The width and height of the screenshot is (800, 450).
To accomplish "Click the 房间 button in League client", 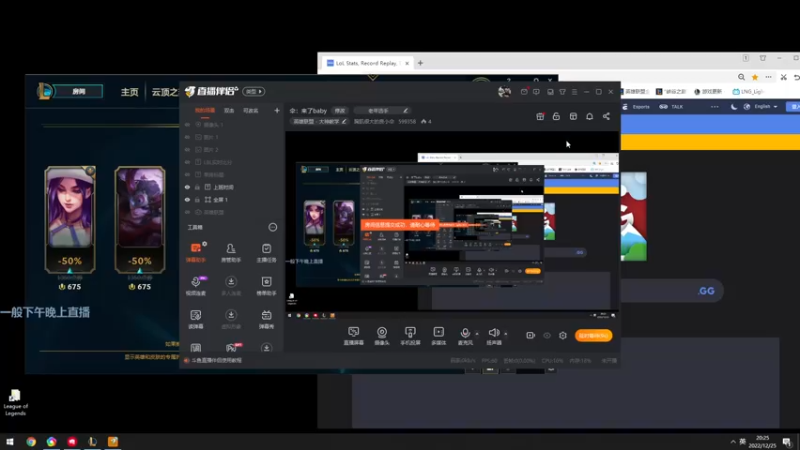I will [x=79, y=91].
